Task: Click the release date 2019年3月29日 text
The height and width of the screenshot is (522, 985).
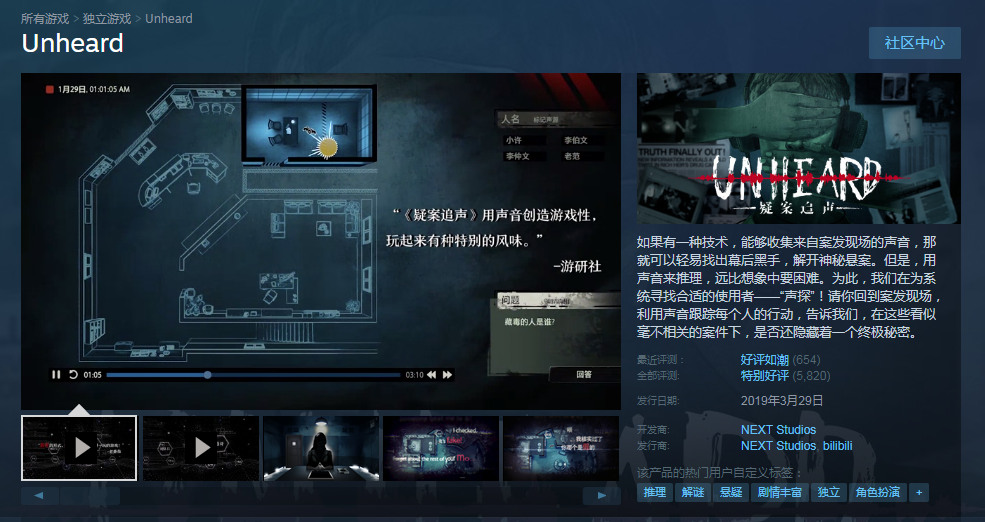Action: pos(782,401)
